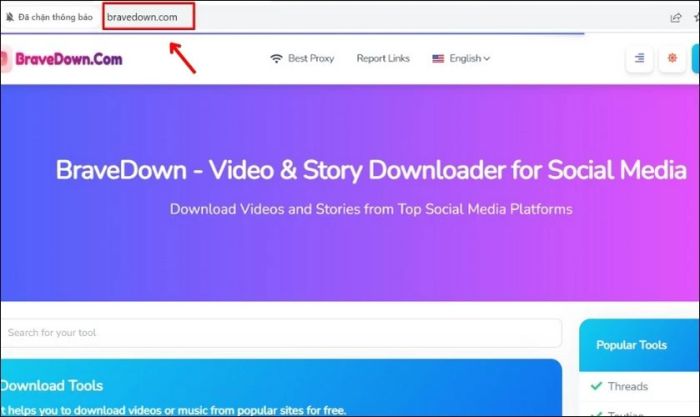700x417 pixels.
Task: Expand the English language dropdown
Action: [x=470, y=58]
